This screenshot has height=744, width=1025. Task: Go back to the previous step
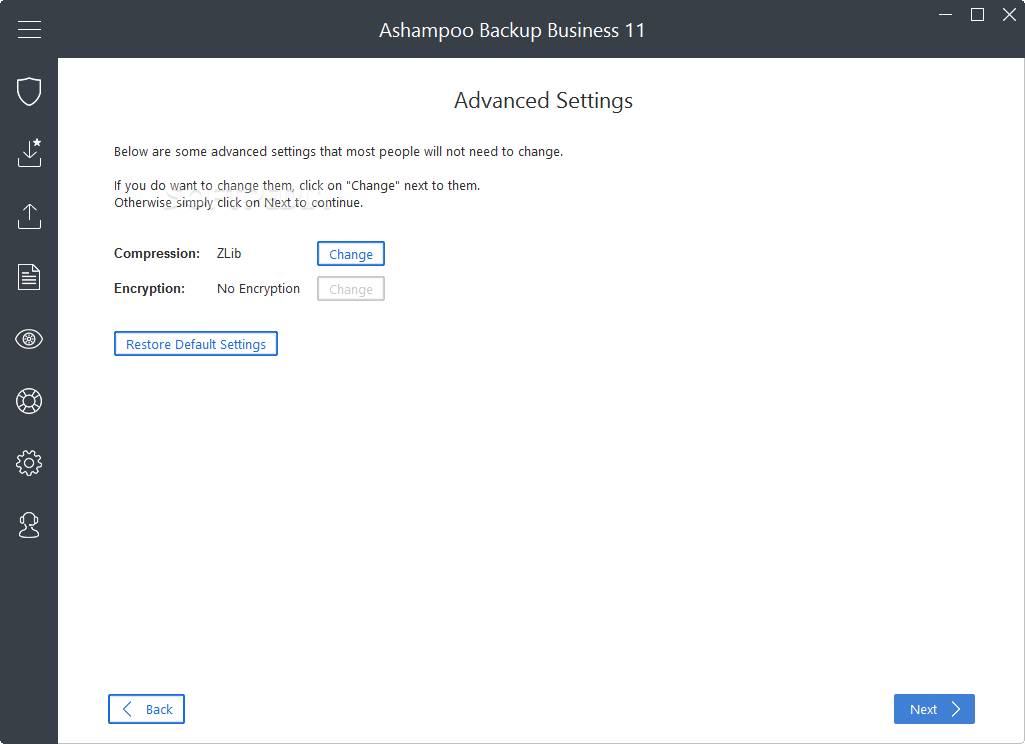(x=146, y=709)
